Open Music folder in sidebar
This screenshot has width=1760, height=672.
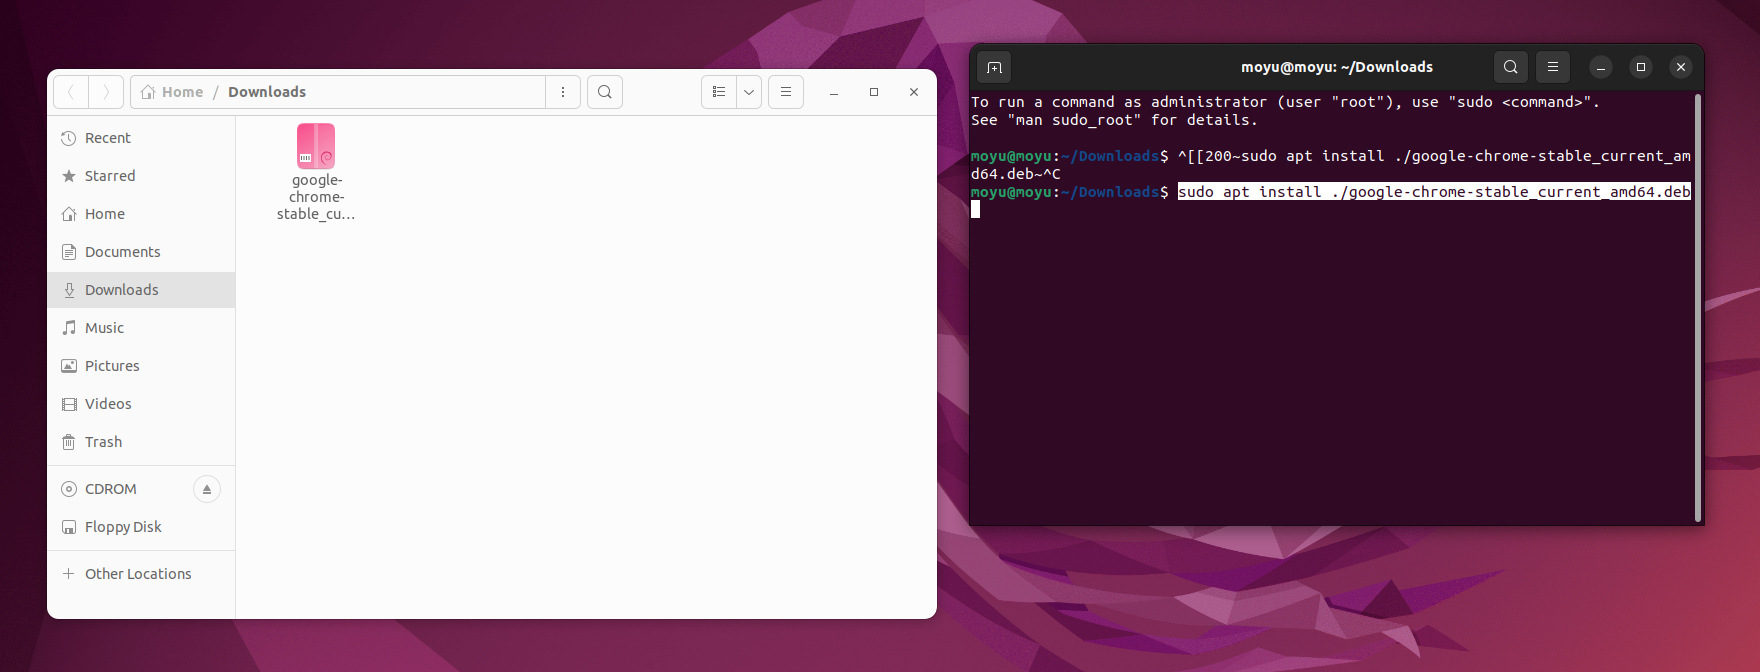pos(141,328)
